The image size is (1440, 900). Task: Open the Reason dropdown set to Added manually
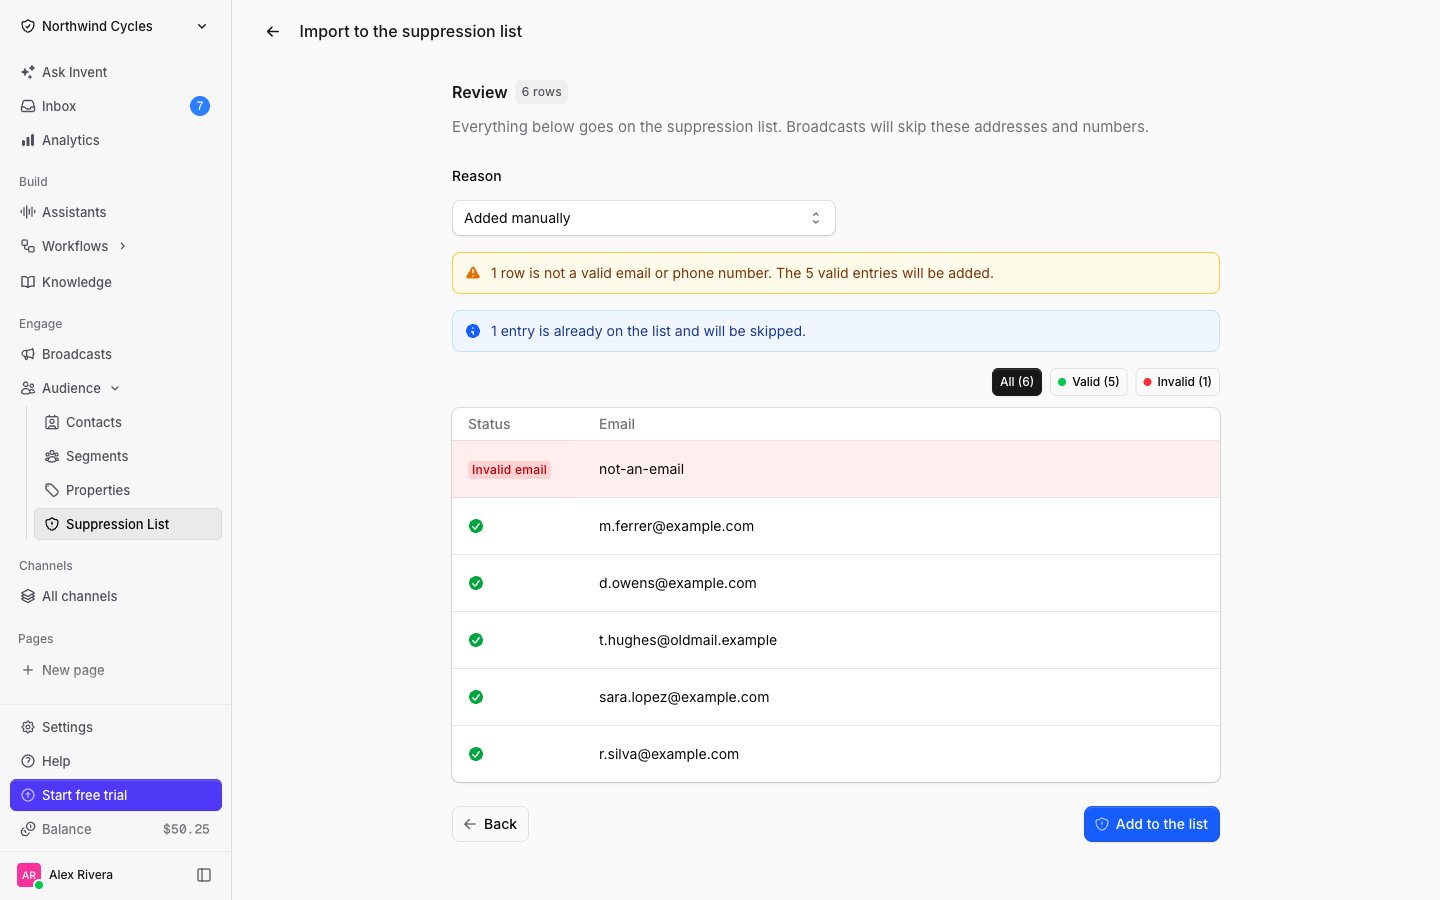tap(644, 218)
